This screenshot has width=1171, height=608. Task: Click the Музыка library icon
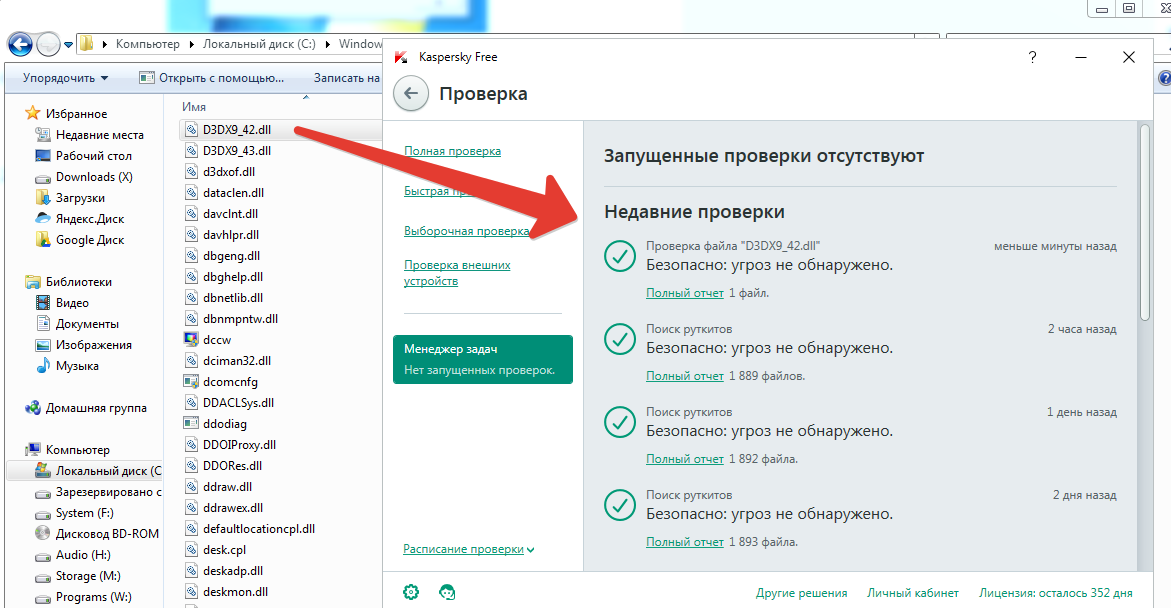pos(43,365)
